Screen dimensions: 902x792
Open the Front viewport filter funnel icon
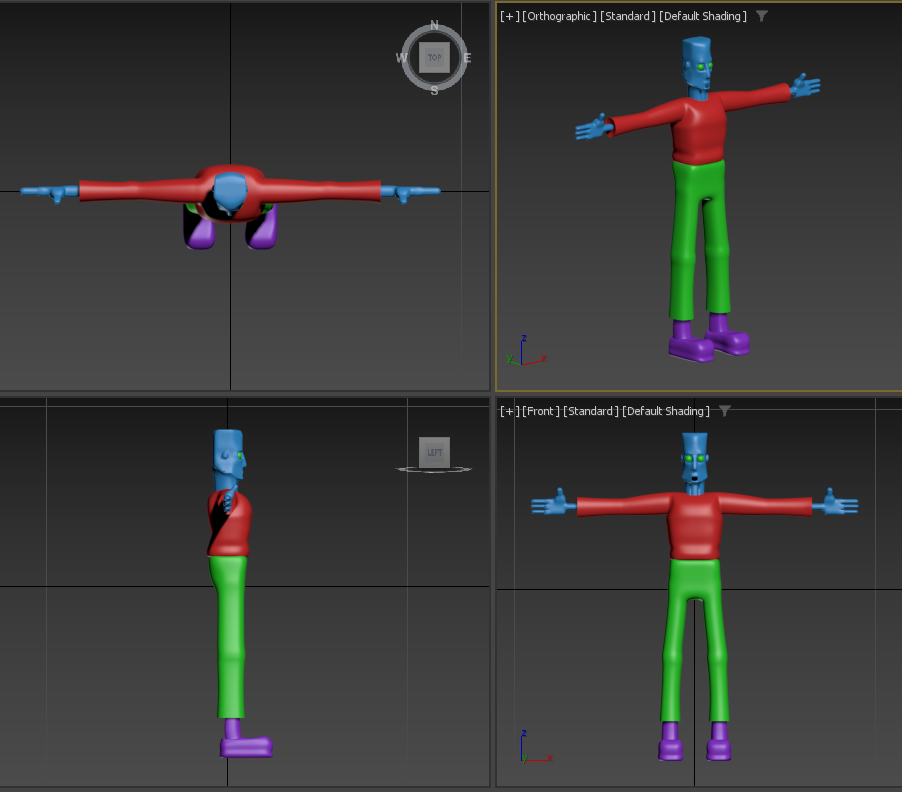(725, 411)
